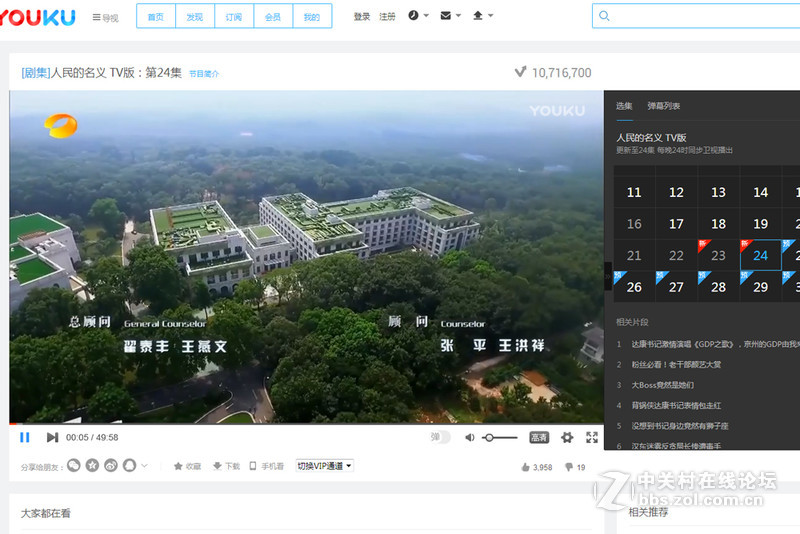Open clip 4 背锅侠达康书记表情包走红
The width and height of the screenshot is (800, 534).
click(x=676, y=405)
